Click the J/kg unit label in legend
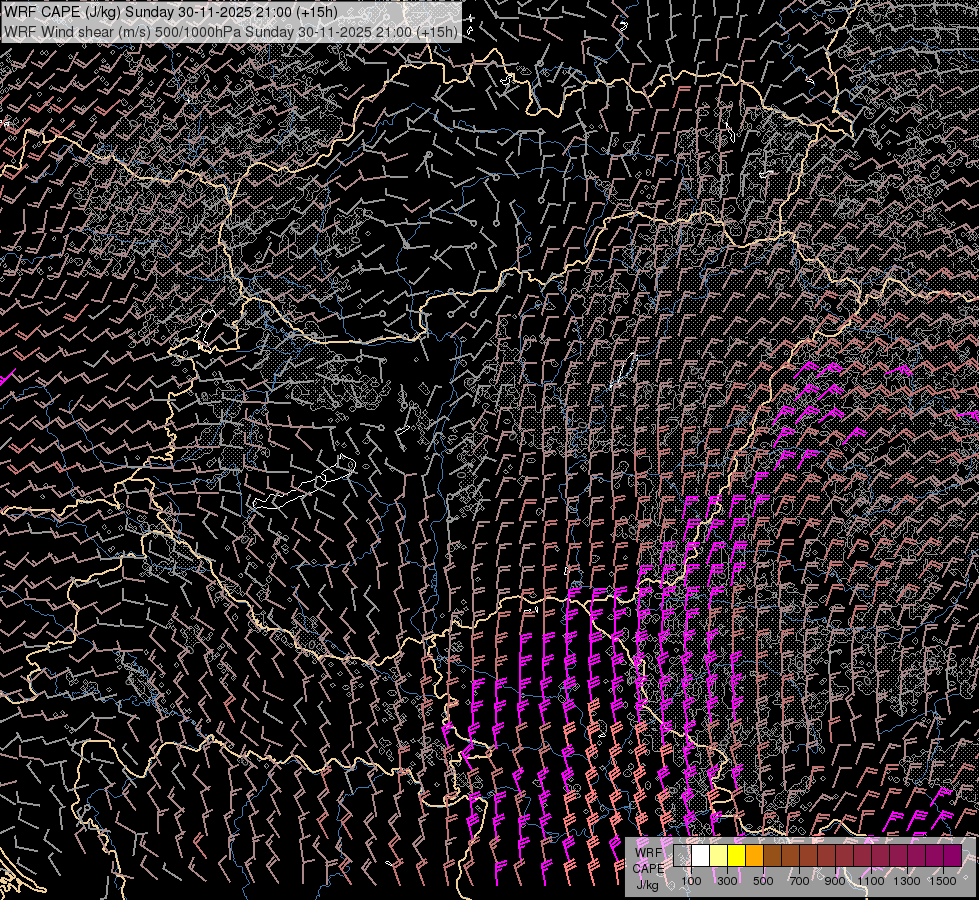 click(x=648, y=885)
